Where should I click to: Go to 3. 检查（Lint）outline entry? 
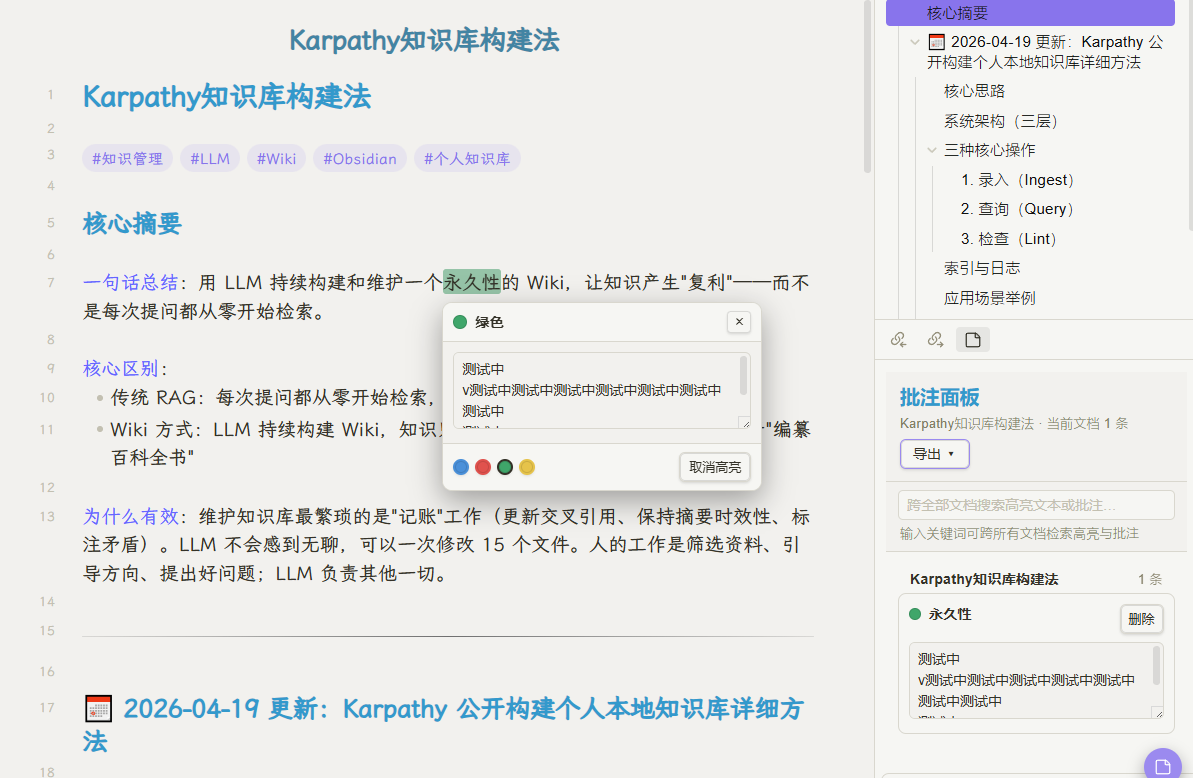point(1010,239)
